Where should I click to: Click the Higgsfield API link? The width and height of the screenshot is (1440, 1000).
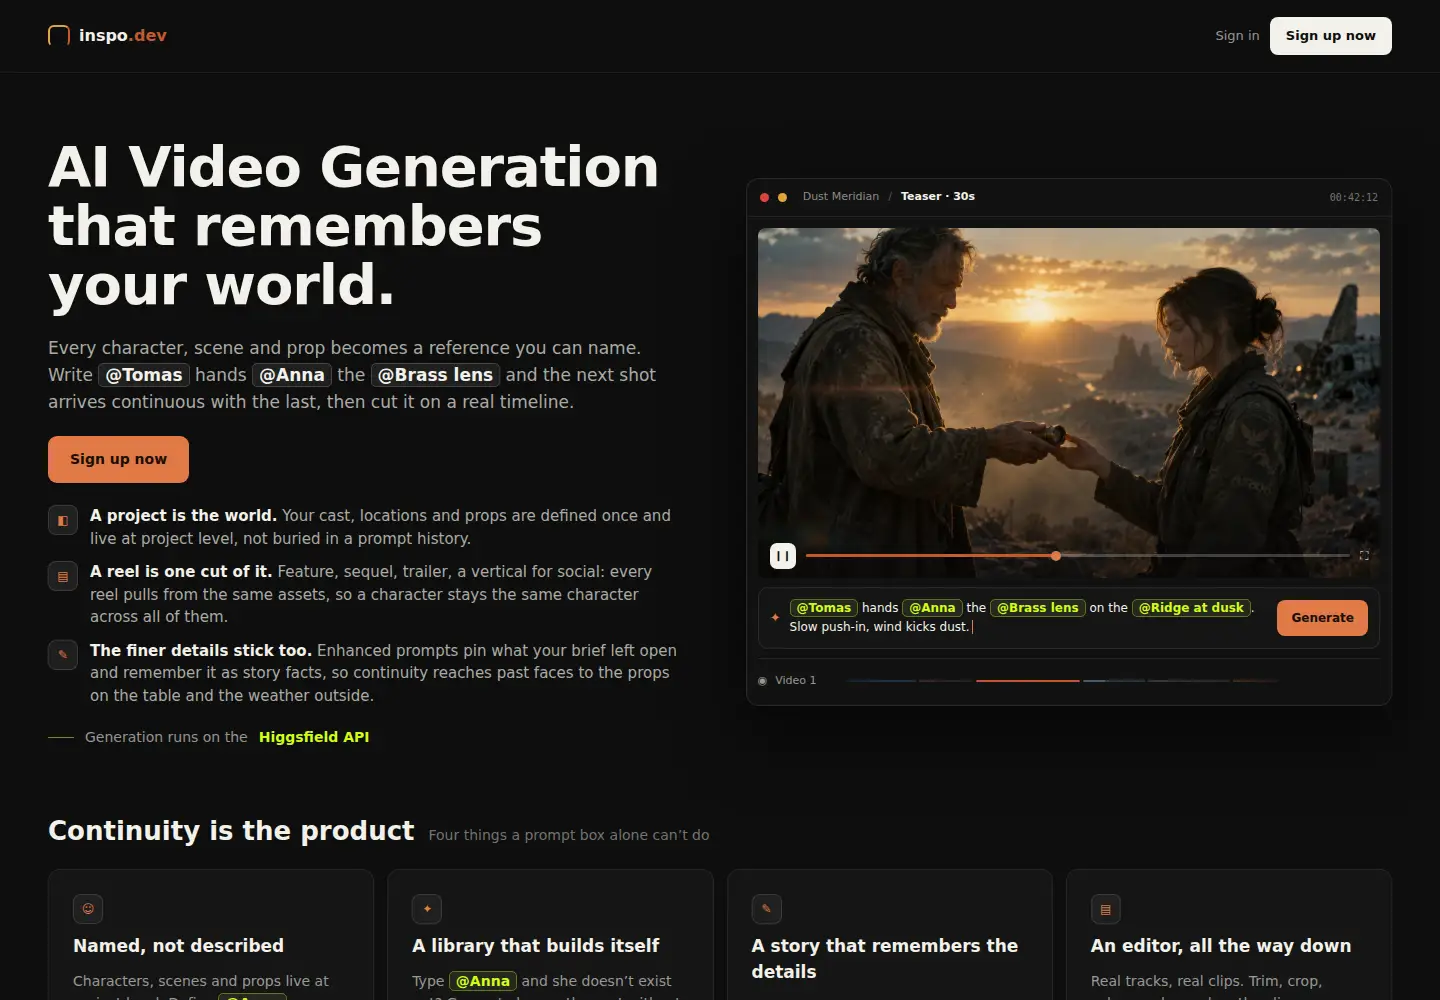point(314,737)
